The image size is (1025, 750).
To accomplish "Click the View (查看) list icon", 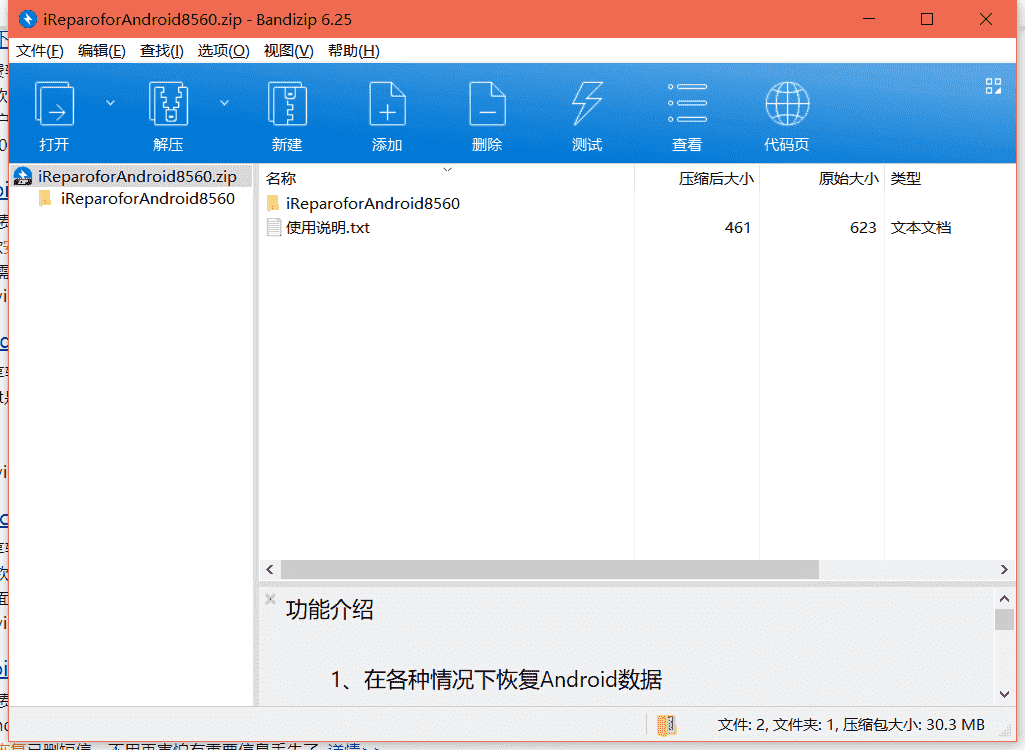I will pyautogui.click(x=687, y=103).
